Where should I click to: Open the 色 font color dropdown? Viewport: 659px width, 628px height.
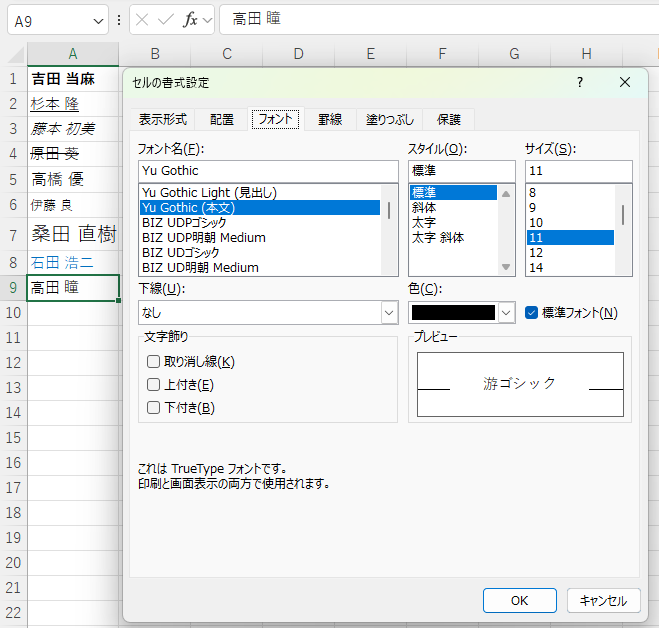[506, 313]
